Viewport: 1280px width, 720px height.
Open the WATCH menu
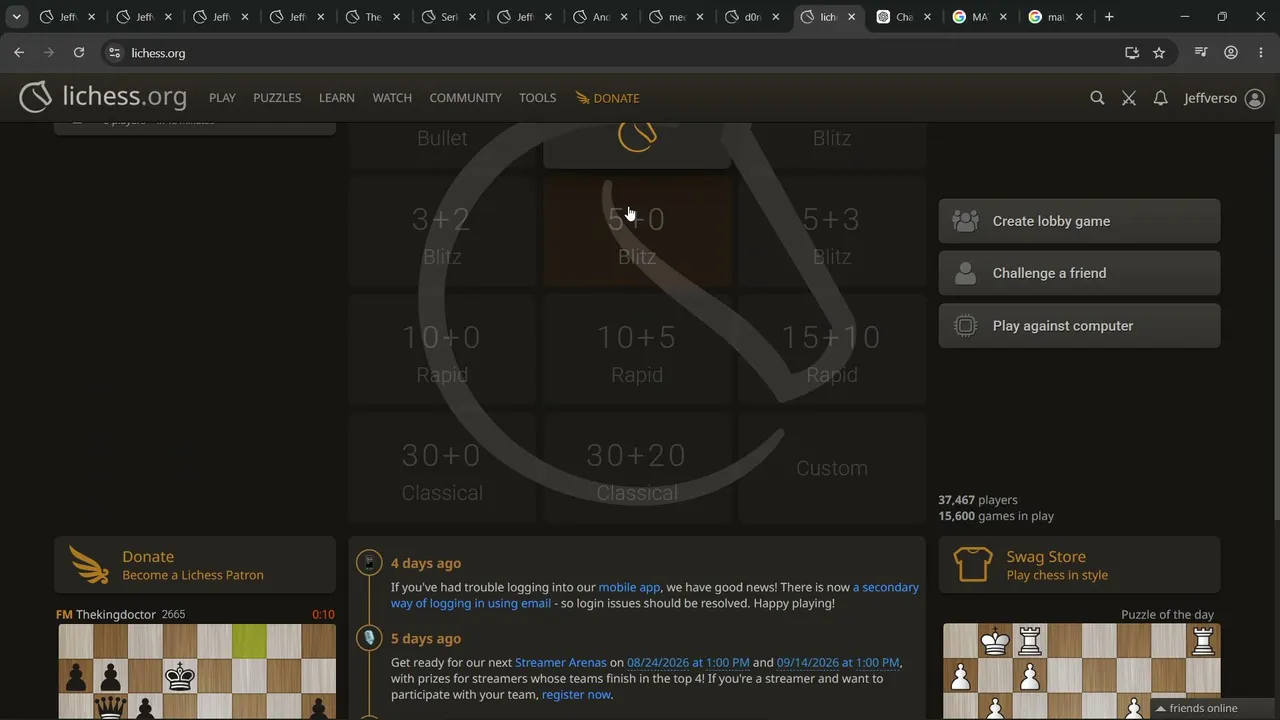pyautogui.click(x=392, y=98)
